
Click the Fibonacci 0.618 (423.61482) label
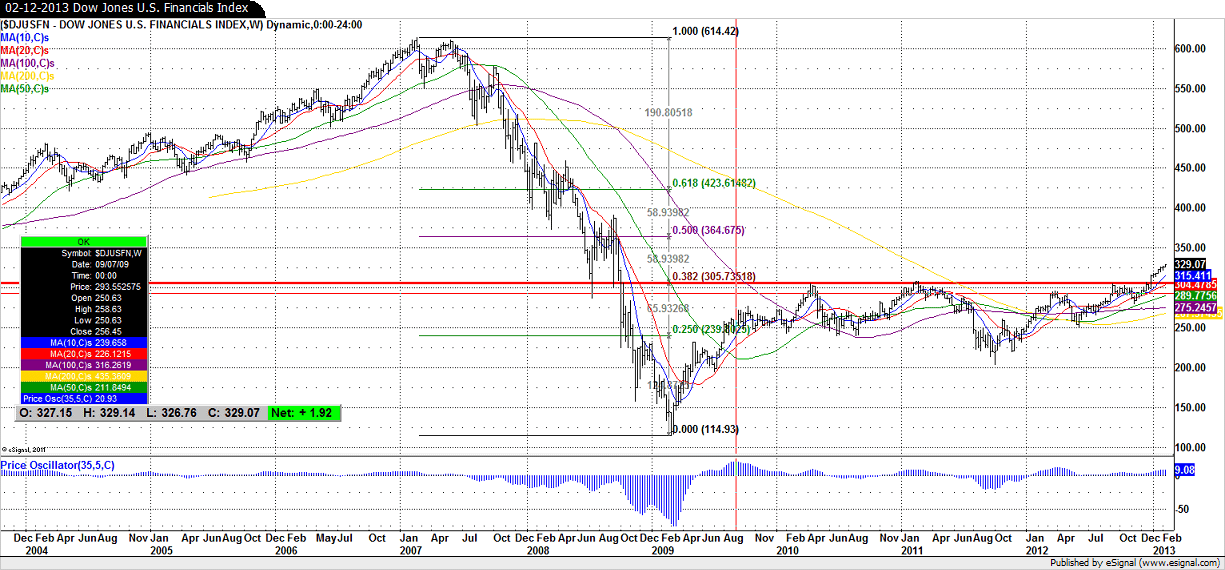coord(712,183)
